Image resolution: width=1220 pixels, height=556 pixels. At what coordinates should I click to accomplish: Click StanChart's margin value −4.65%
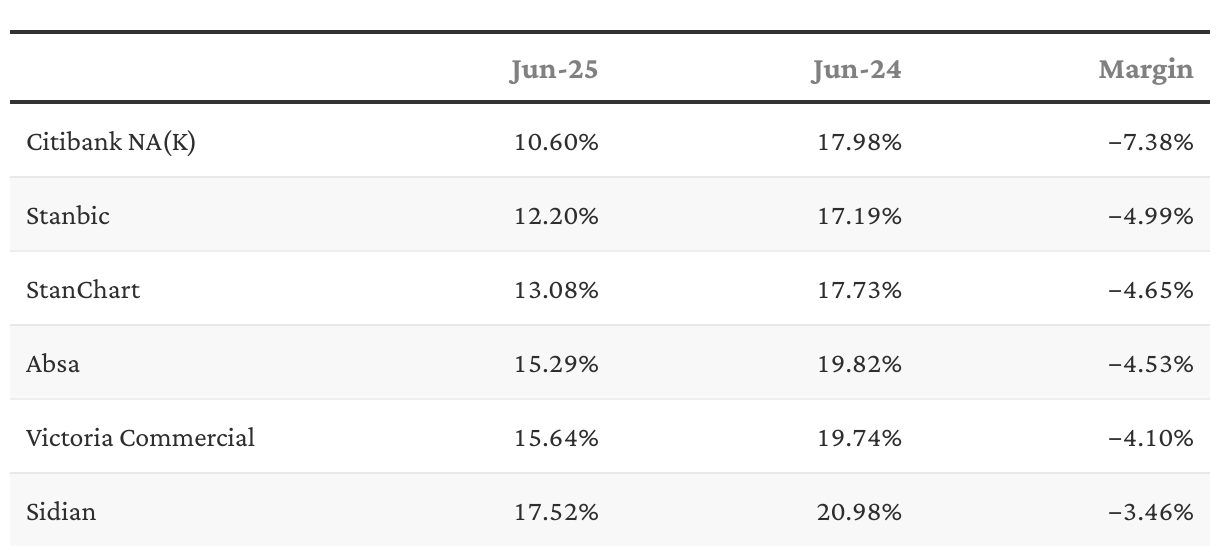pos(1151,290)
